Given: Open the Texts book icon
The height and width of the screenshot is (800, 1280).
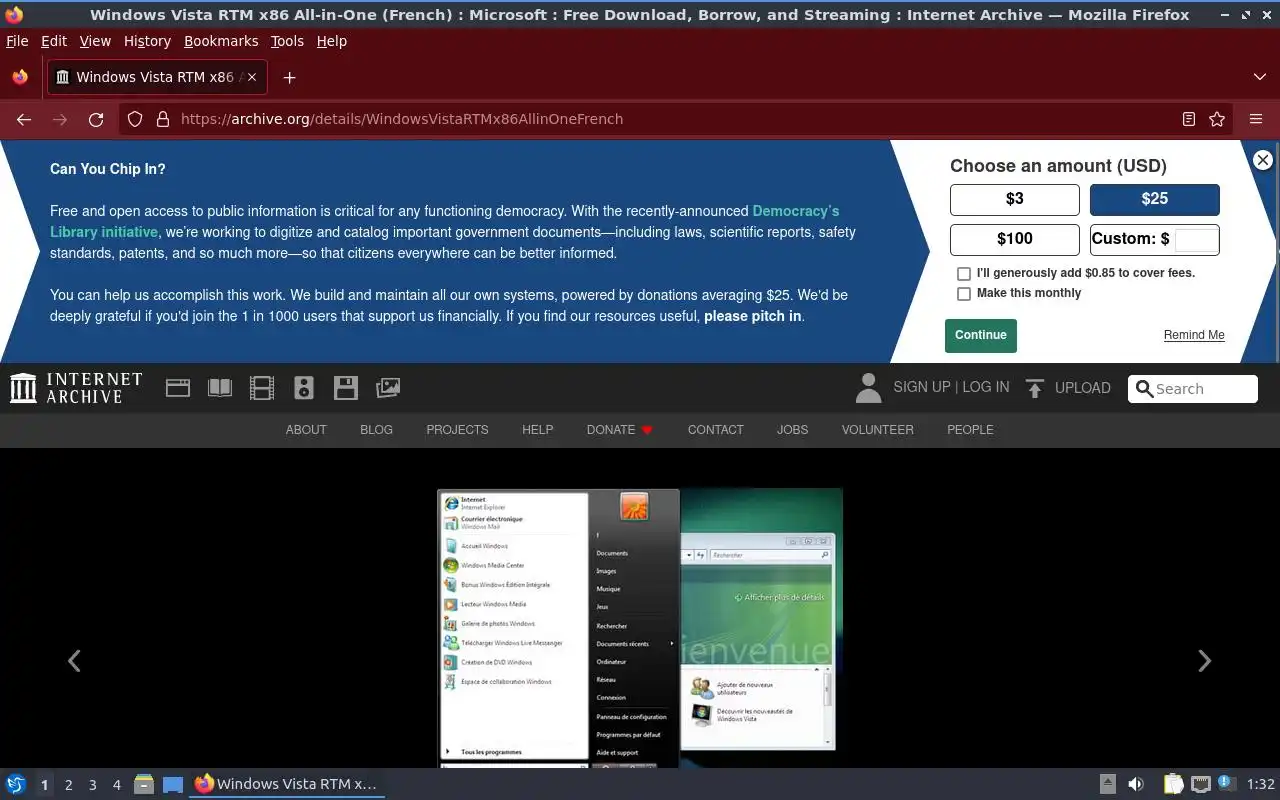Looking at the screenshot, I should pos(220,388).
